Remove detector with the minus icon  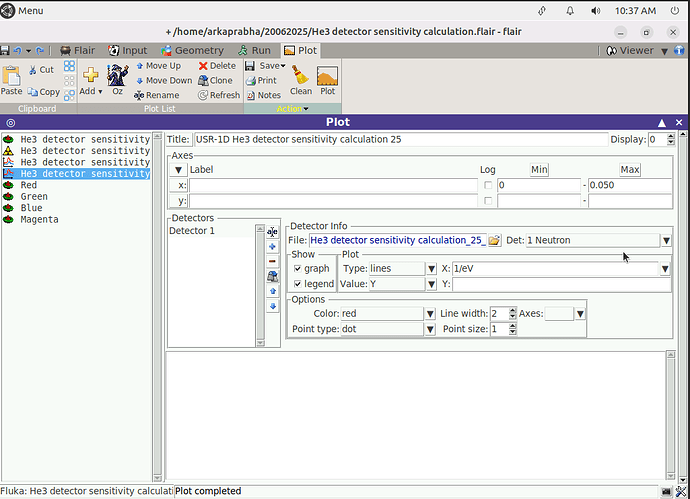[272, 261]
